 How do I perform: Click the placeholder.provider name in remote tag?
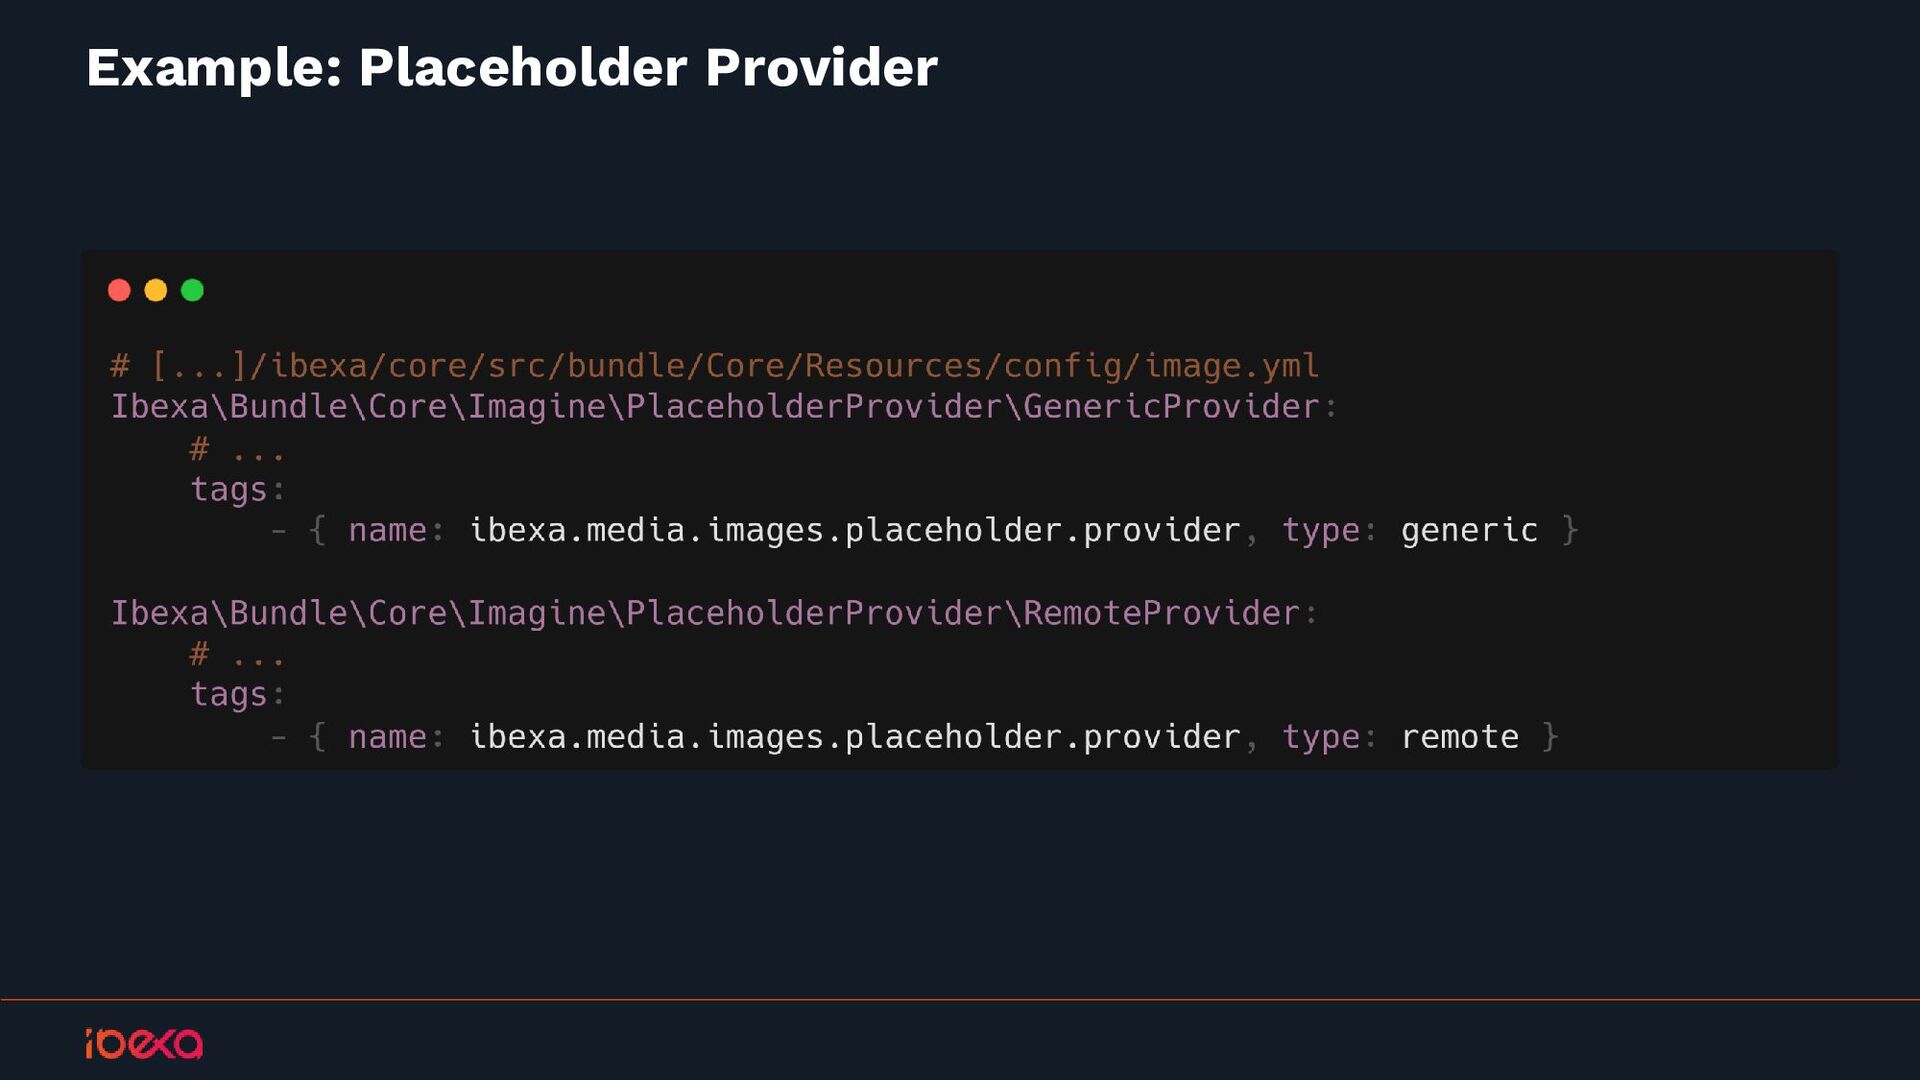pyautogui.click(x=855, y=737)
